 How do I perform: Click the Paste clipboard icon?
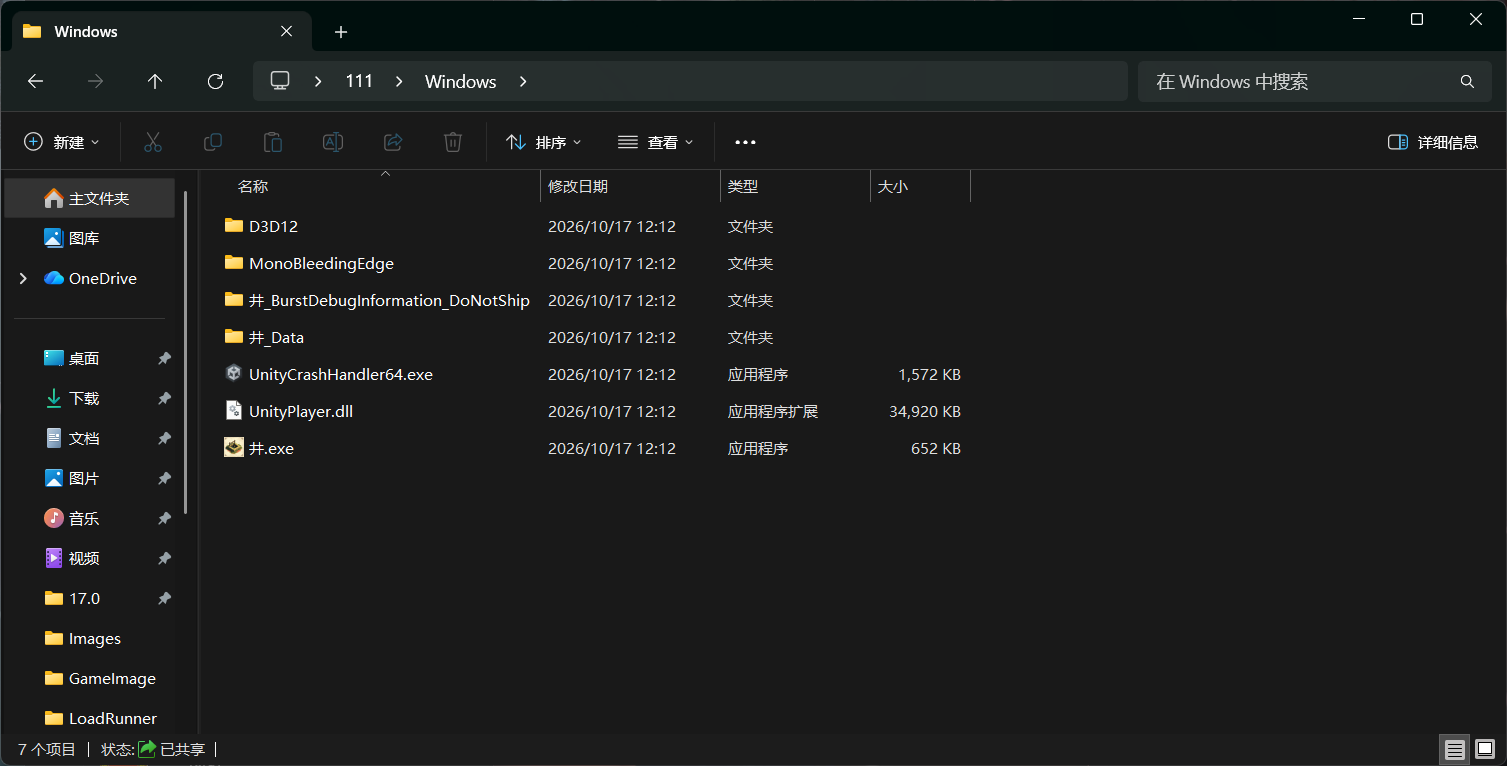273,142
